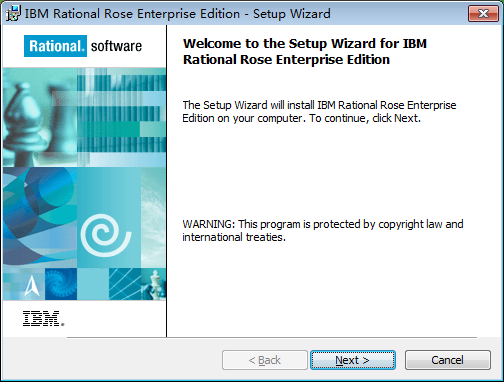Click the installer icon in the title bar
504x382 pixels.
[x=13, y=14]
